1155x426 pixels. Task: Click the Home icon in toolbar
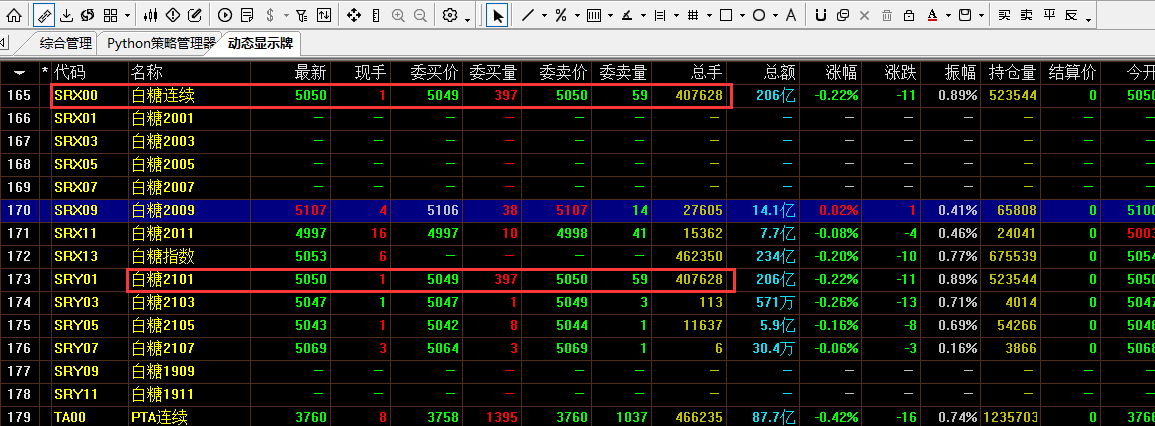coord(13,15)
